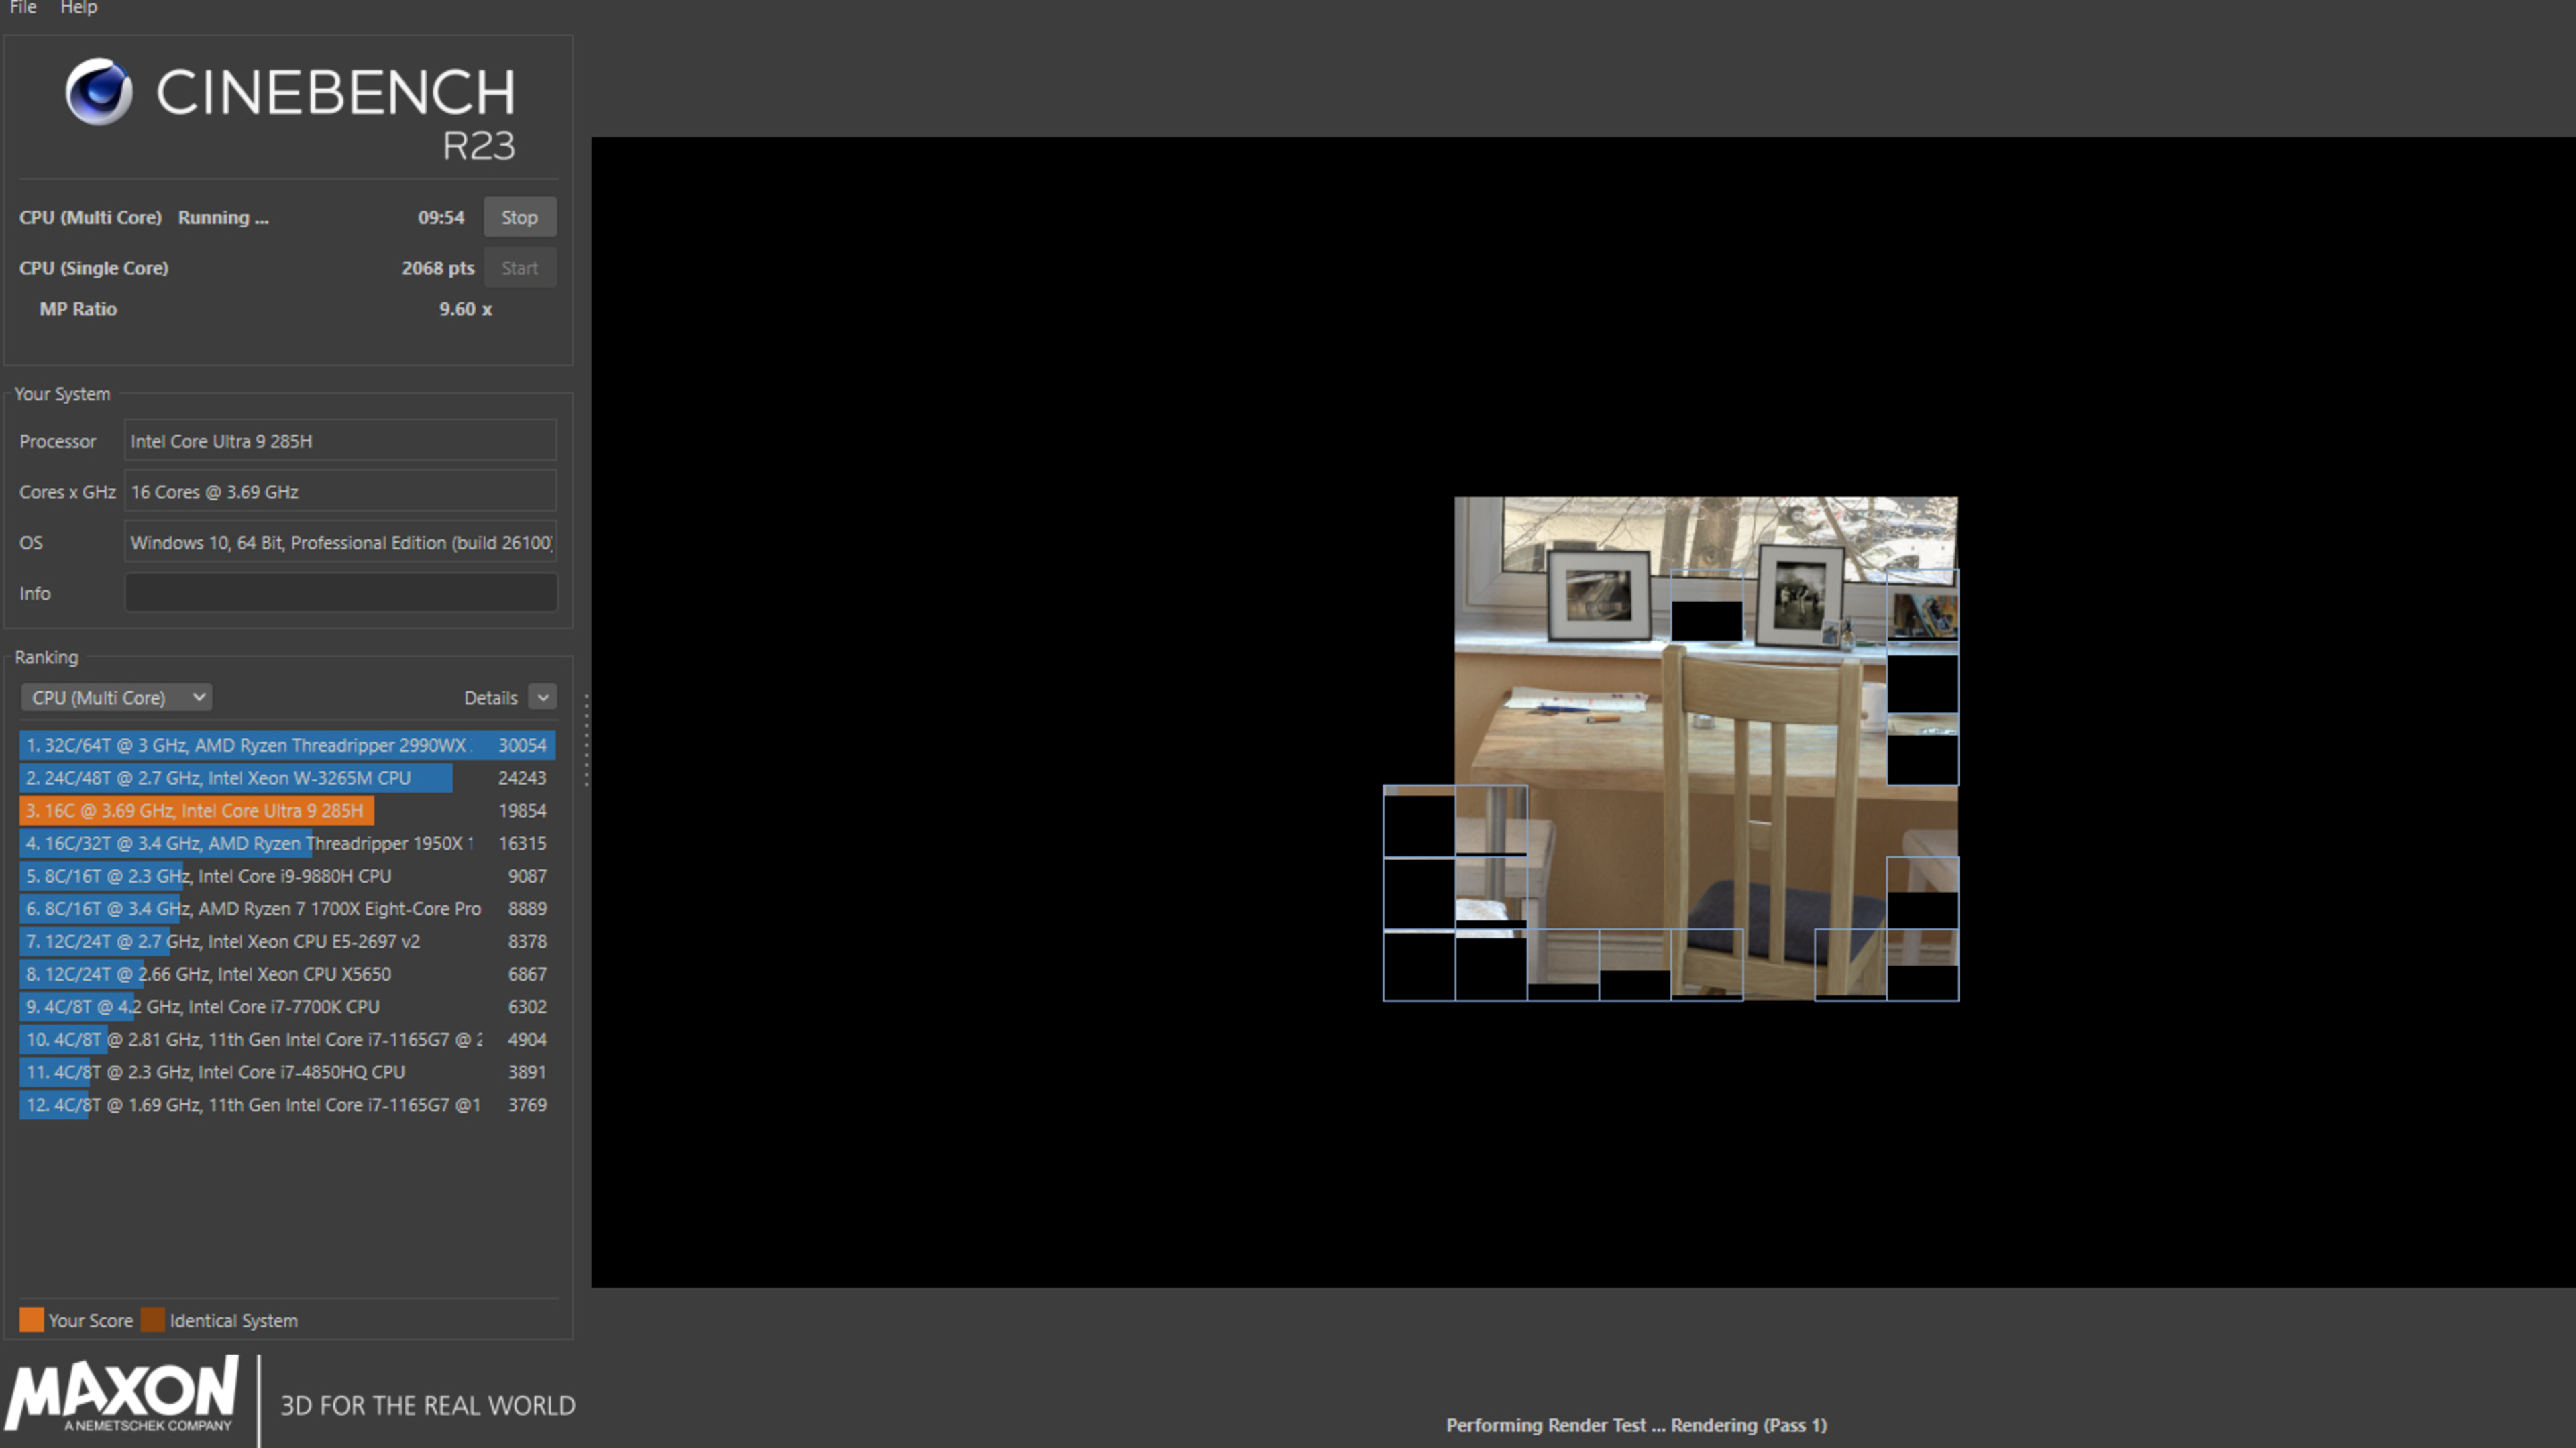
Task: Click the score 30054 value
Action: tap(522, 745)
